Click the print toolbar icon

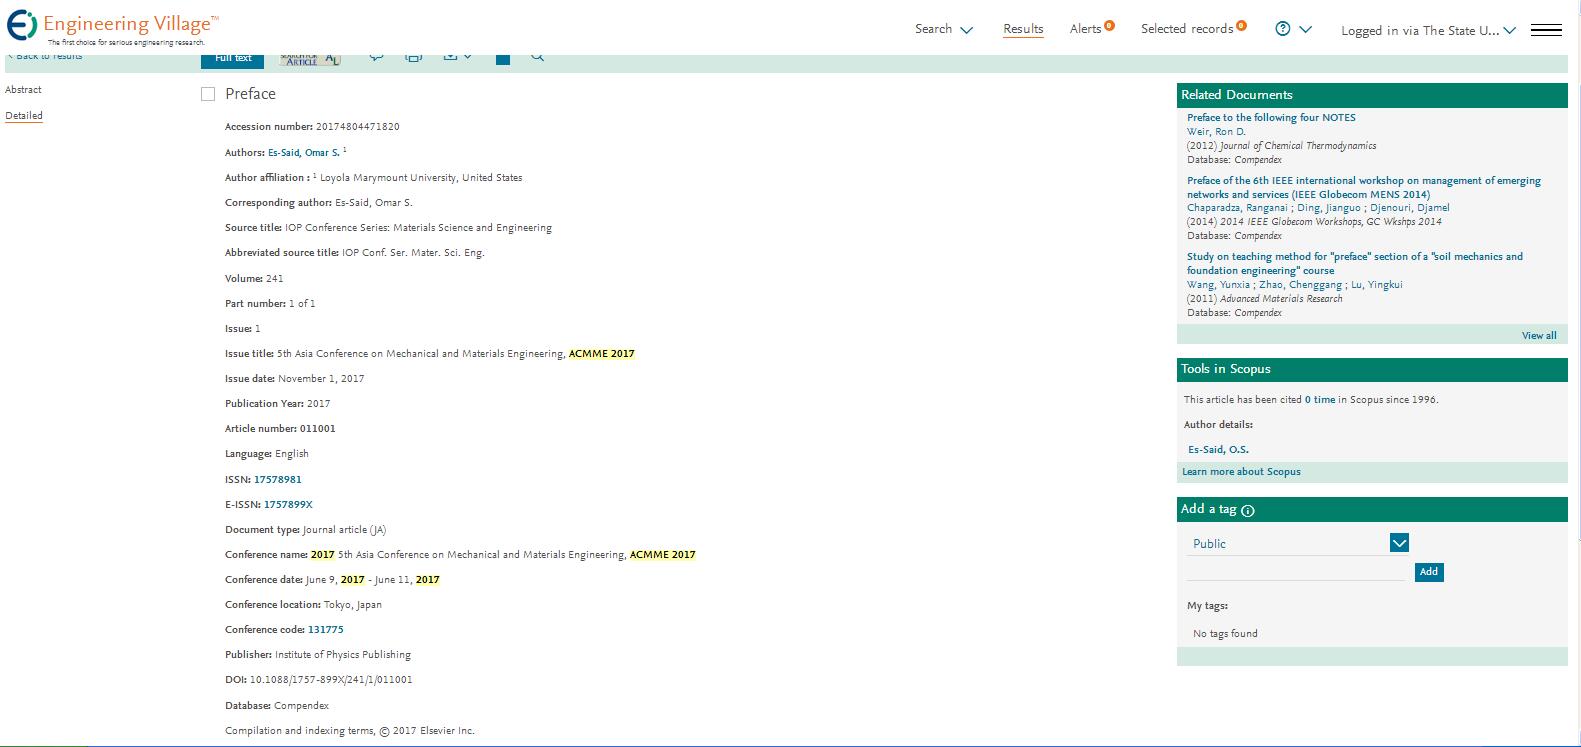pos(413,57)
